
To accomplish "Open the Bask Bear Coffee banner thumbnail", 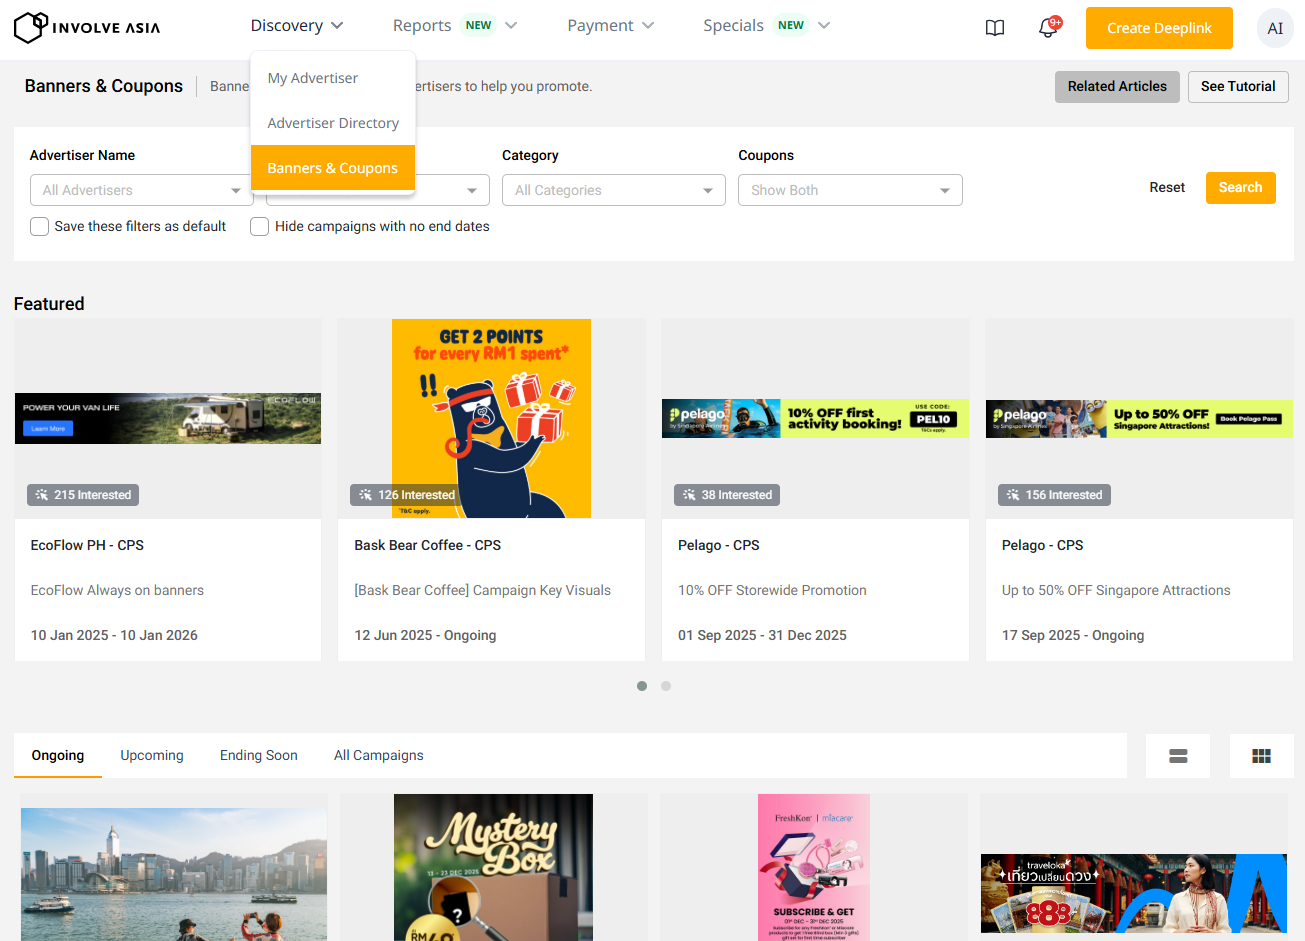I will 491,418.
